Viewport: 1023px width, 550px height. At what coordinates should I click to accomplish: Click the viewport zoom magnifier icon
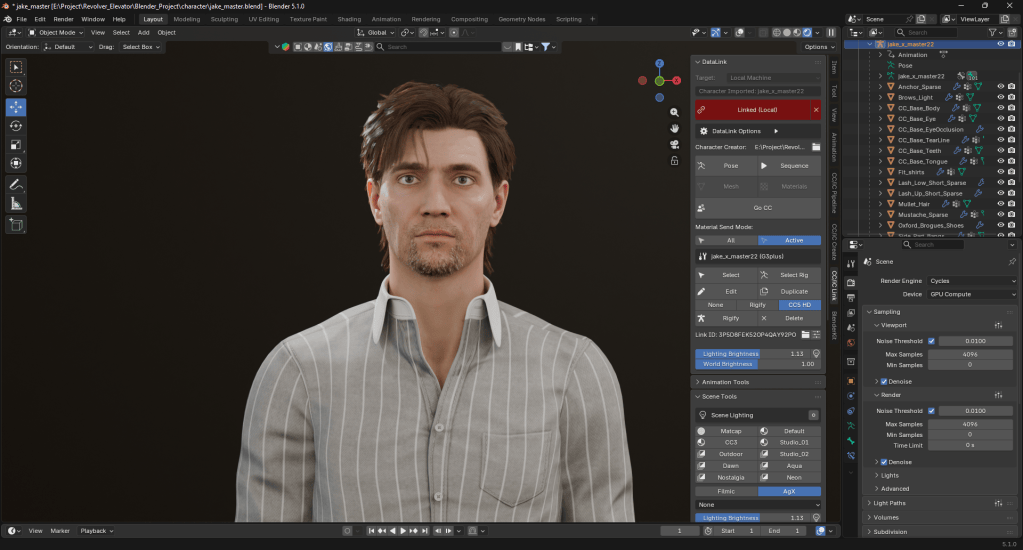pyautogui.click(x=675, y=112)
